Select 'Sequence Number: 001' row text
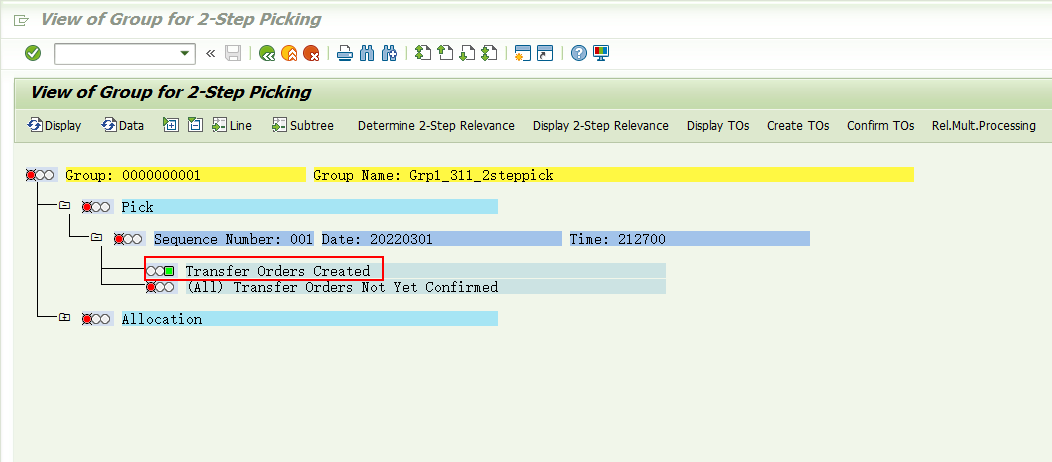This screenshot has width=1052, height=462. click(233, 239)
